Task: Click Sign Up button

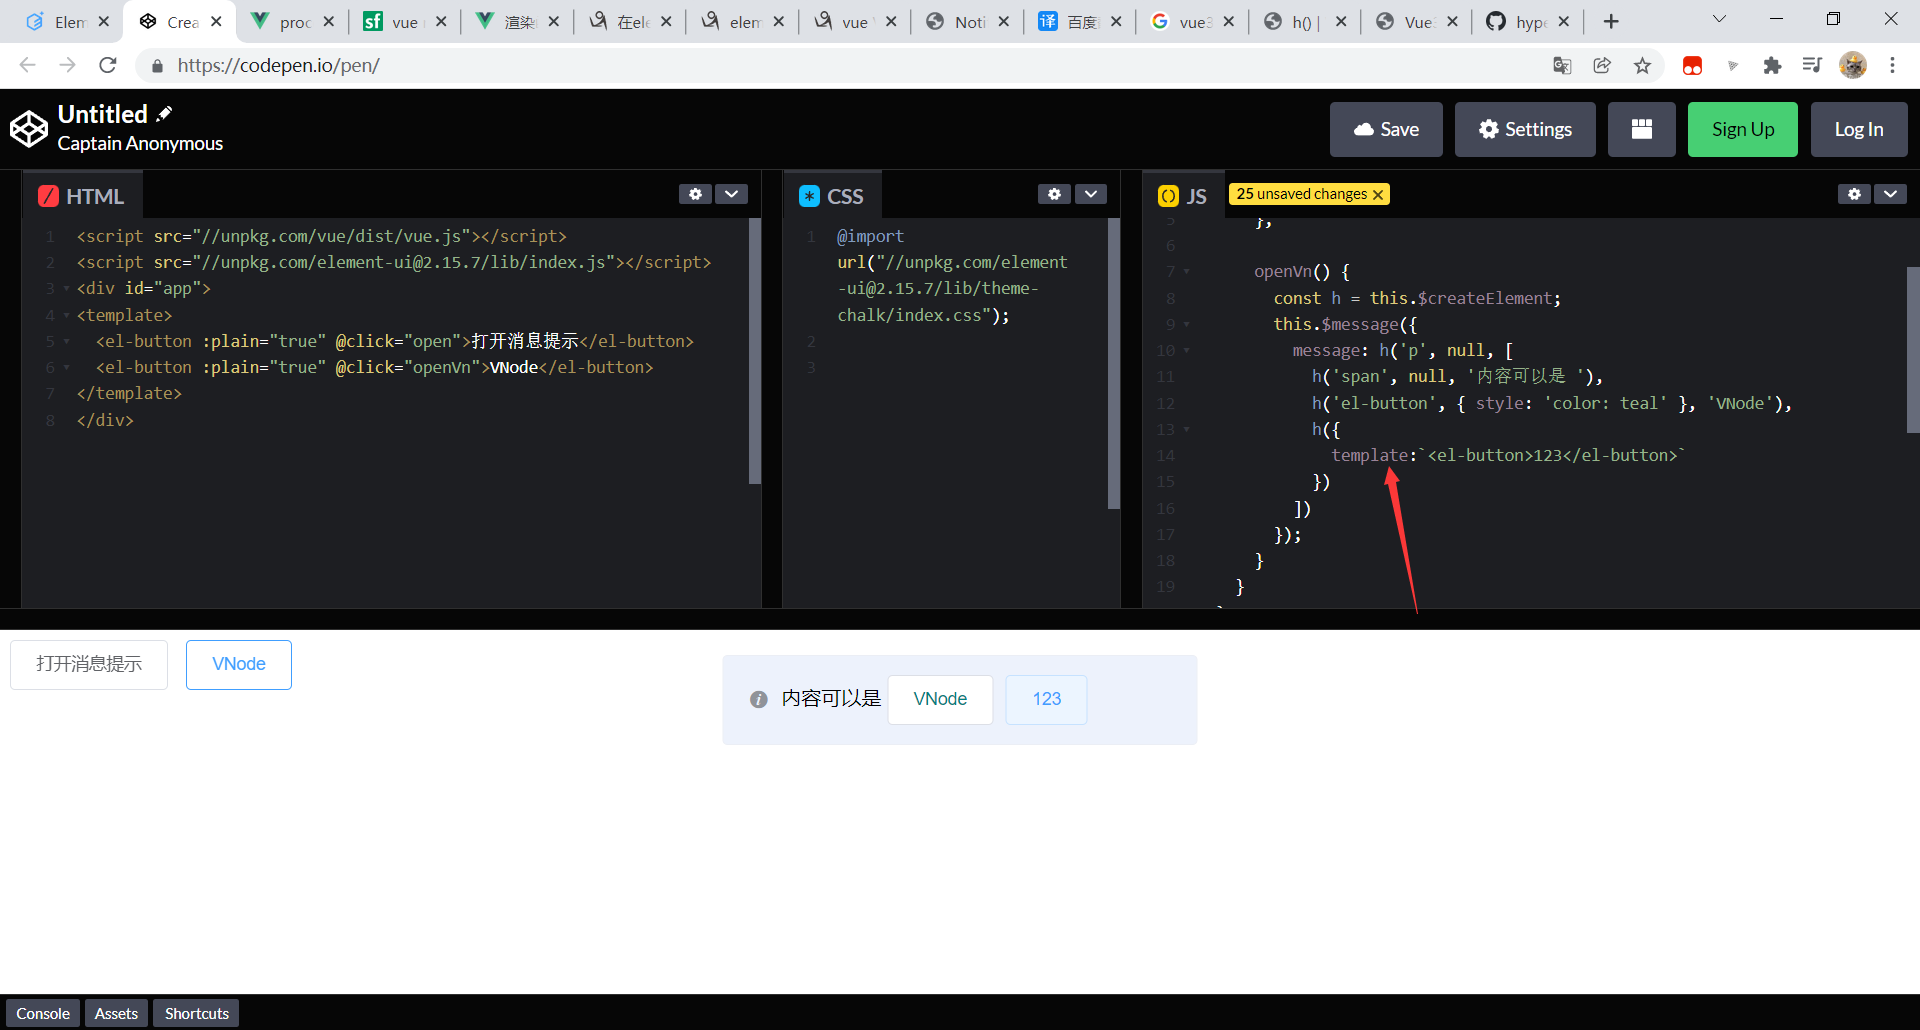Action: [x=1743, y=129]
